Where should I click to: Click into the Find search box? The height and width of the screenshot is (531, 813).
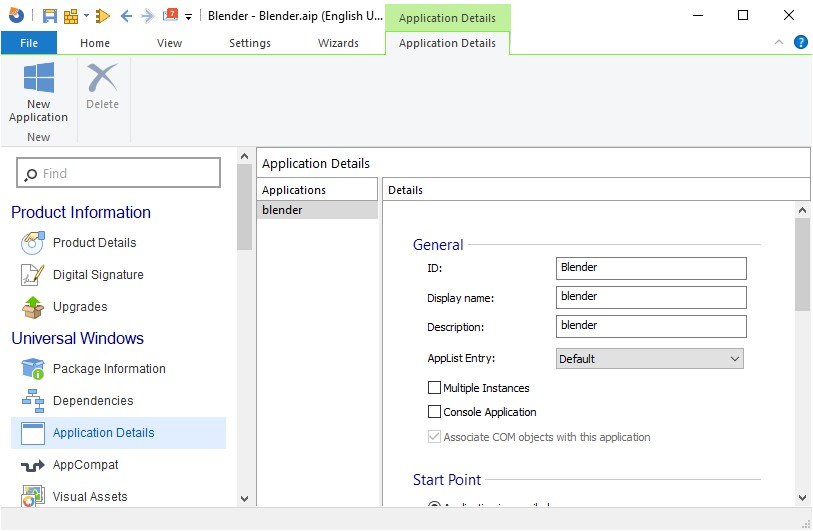pyautogui.click(x=119, y=173)
